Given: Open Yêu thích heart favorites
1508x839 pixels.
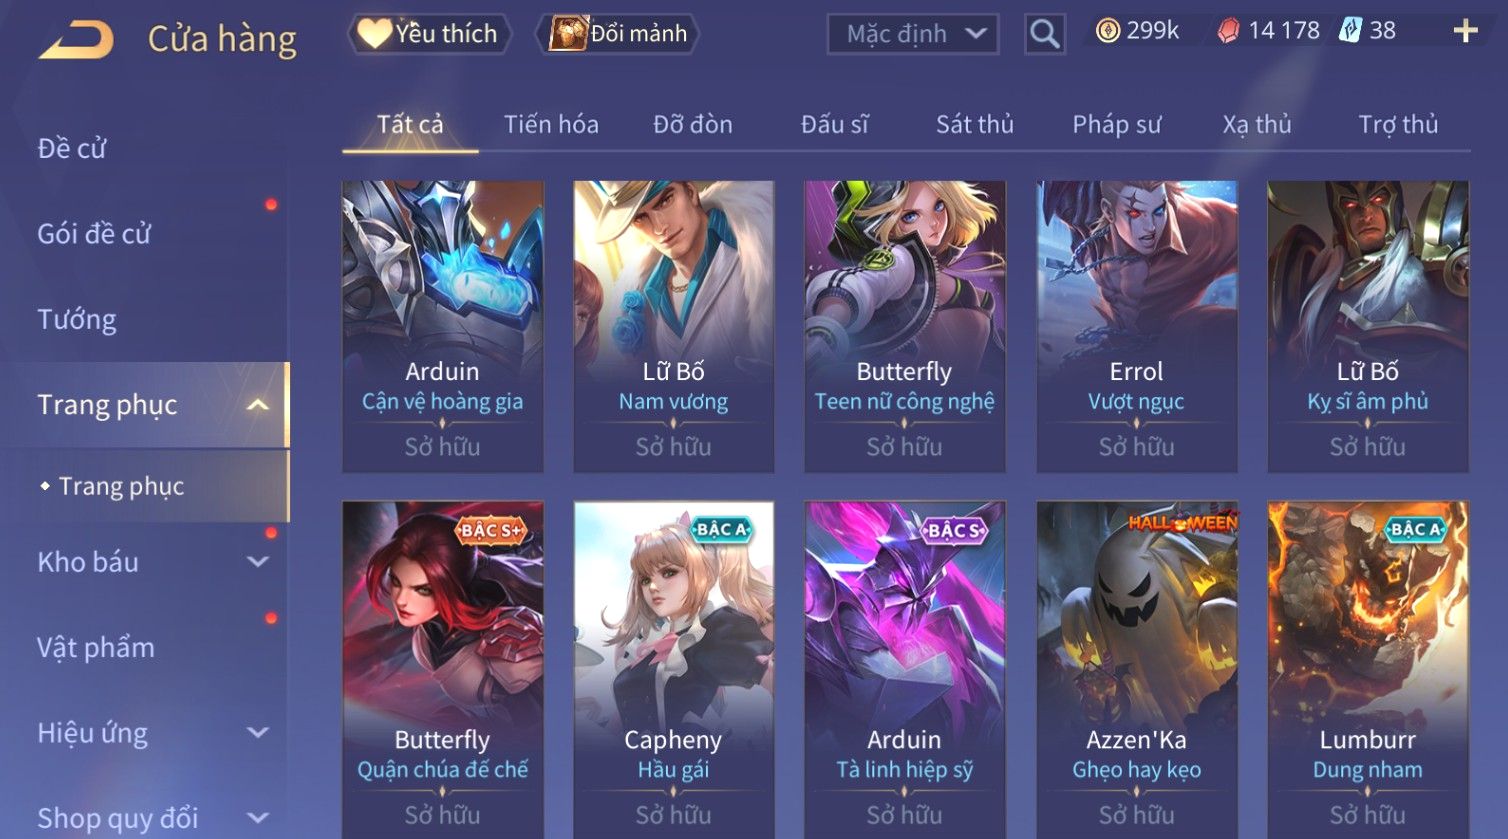Looking at the screenshot, I should pyautogui.click(x=430, y=34).
